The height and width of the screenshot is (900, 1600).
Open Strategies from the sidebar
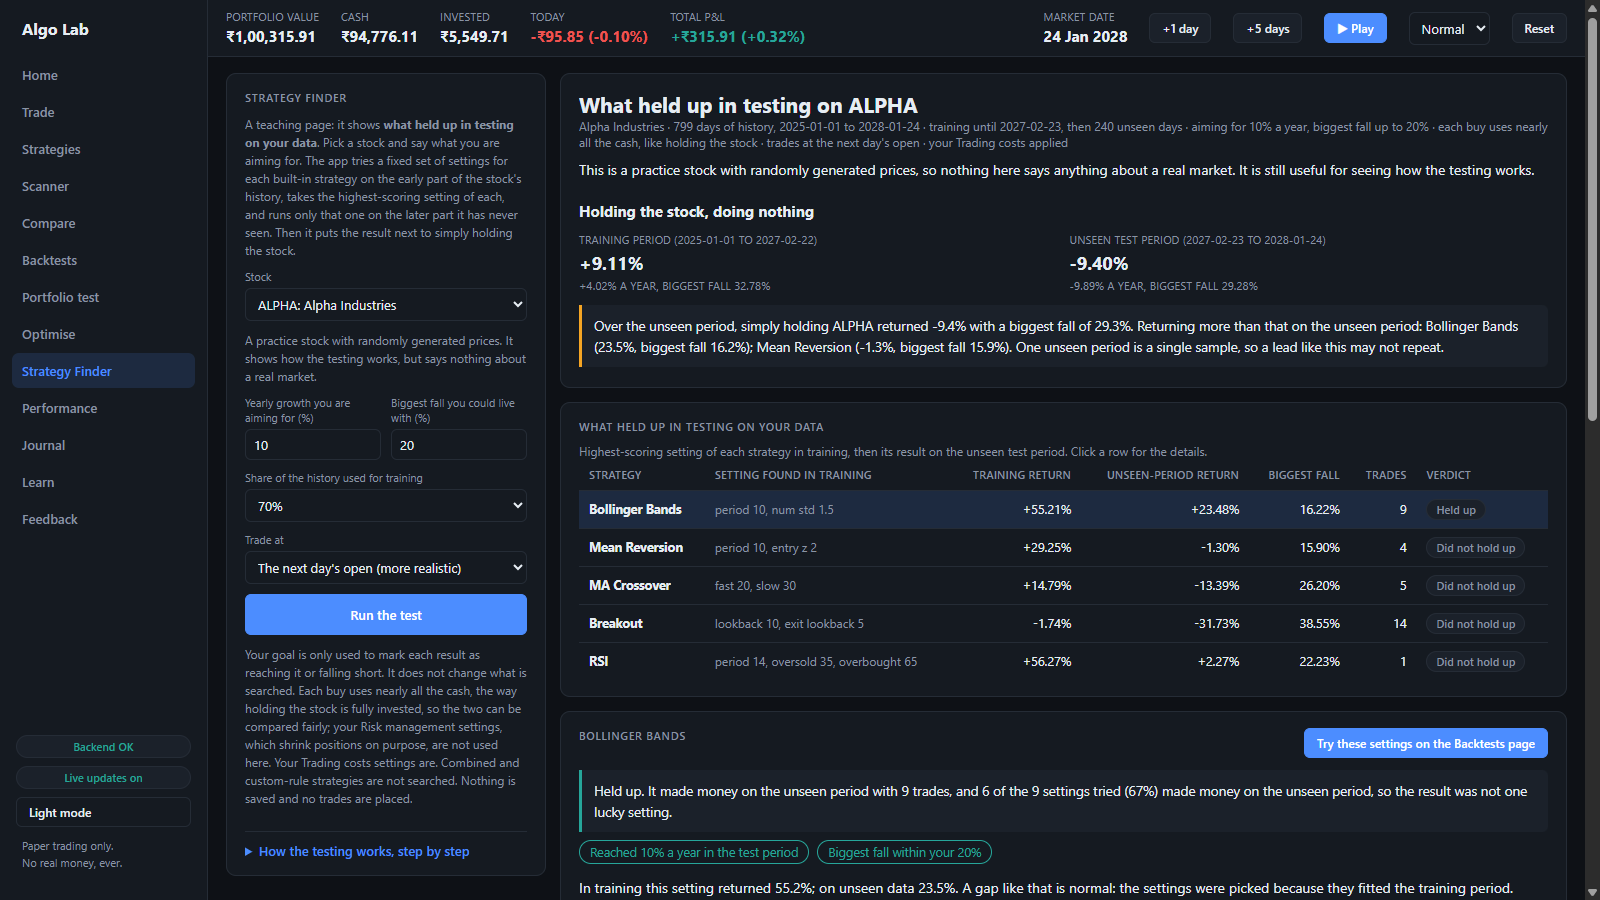click(103, 150)
